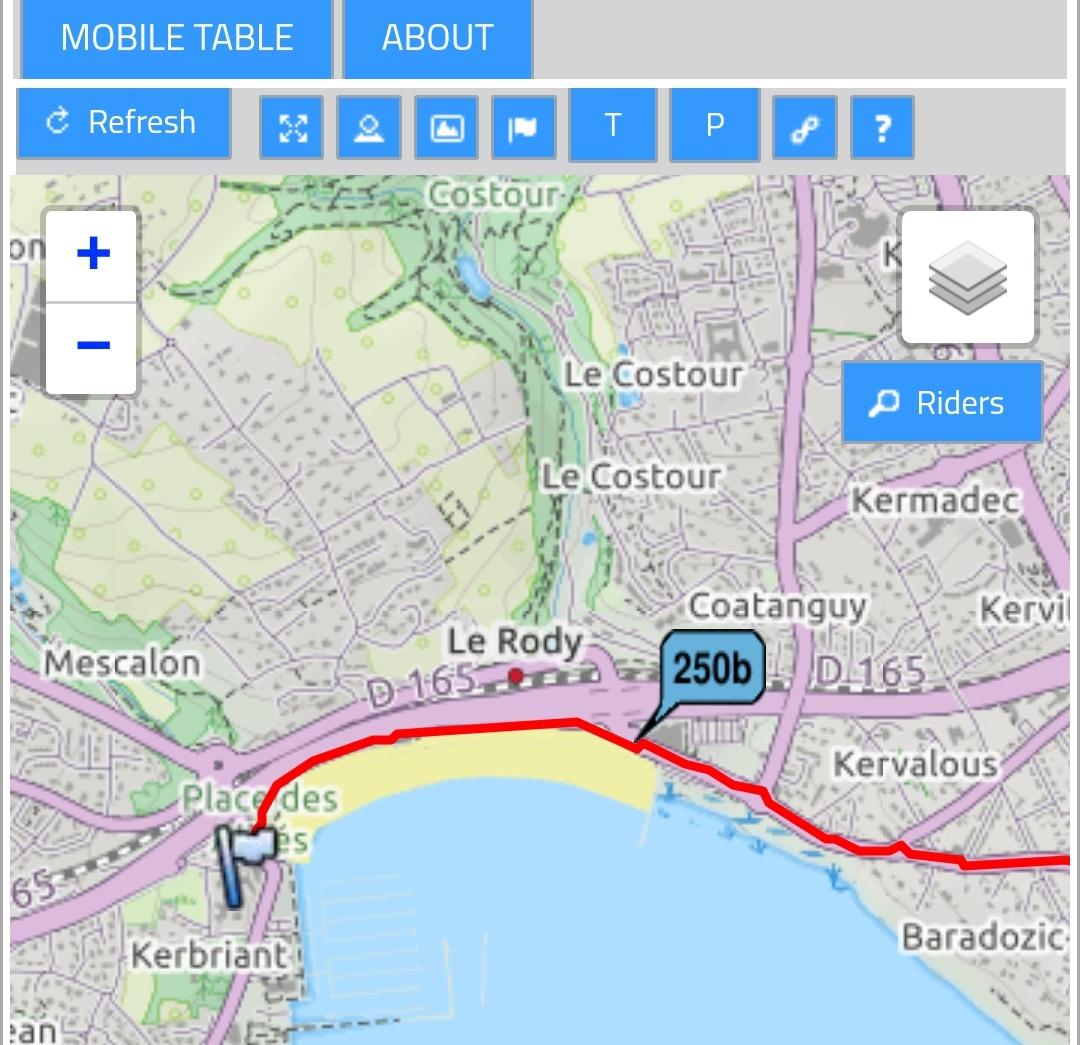Image resolution: width=1080 pixels, height=1045 pixels.
Task: Zoom in with the plus button
Action: (x=92, y=255)
